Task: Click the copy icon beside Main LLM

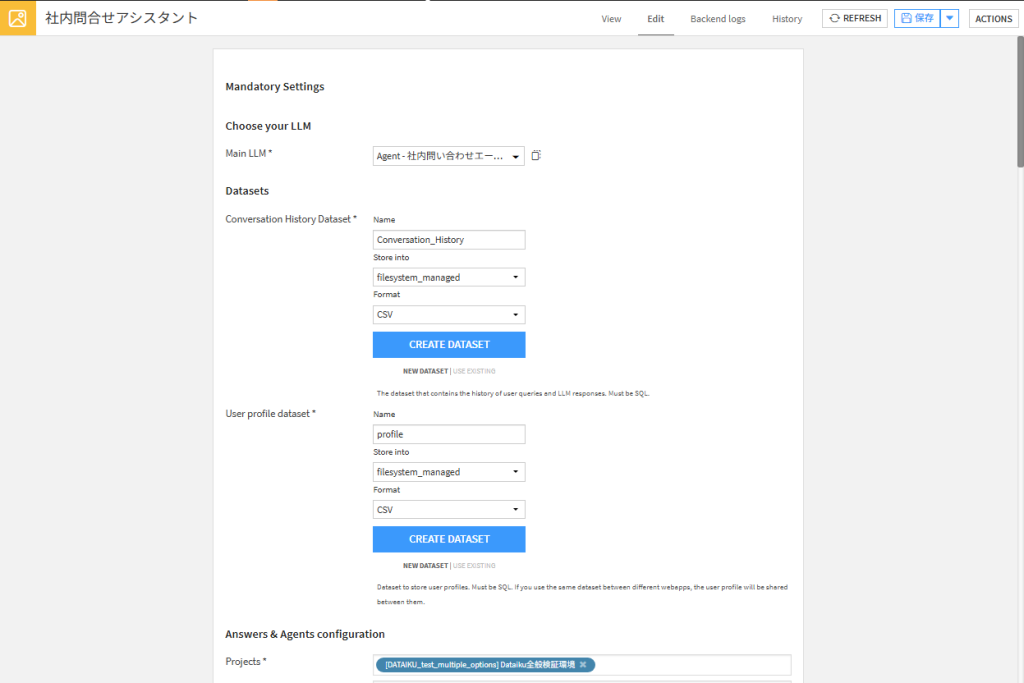Action: [x=536, y=155]
